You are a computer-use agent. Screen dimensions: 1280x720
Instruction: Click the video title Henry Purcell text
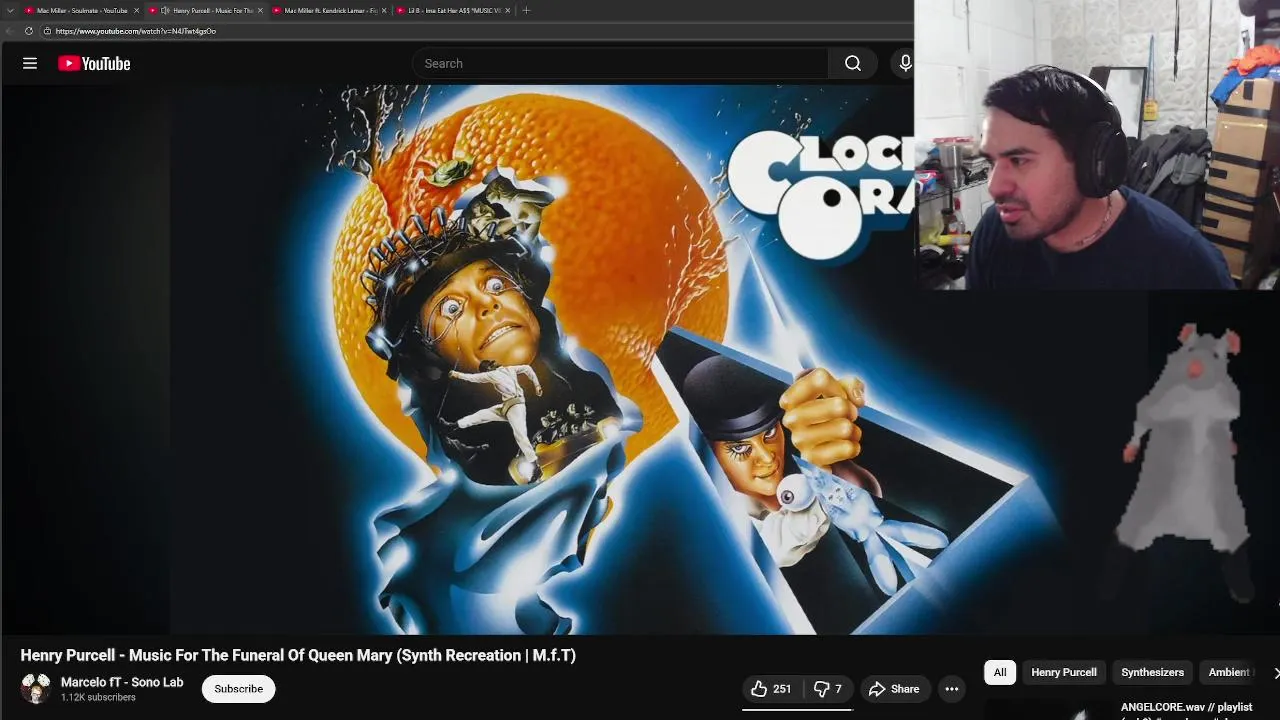point(298,655)
